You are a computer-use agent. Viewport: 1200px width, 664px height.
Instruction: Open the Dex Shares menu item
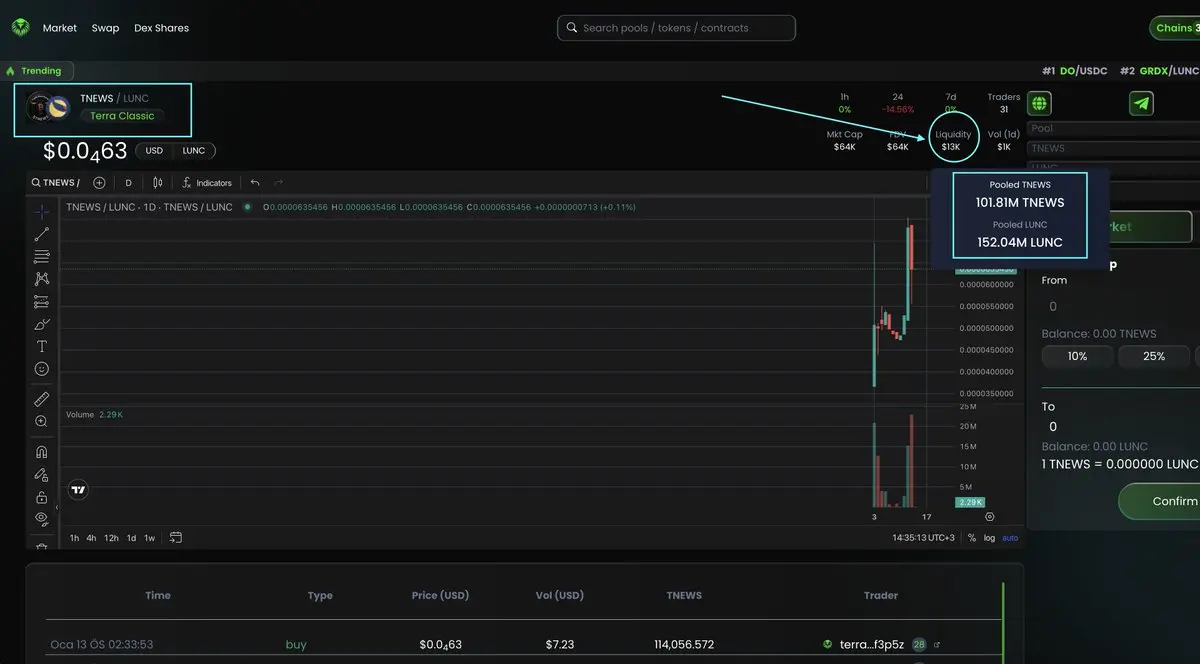click(161, 28)
